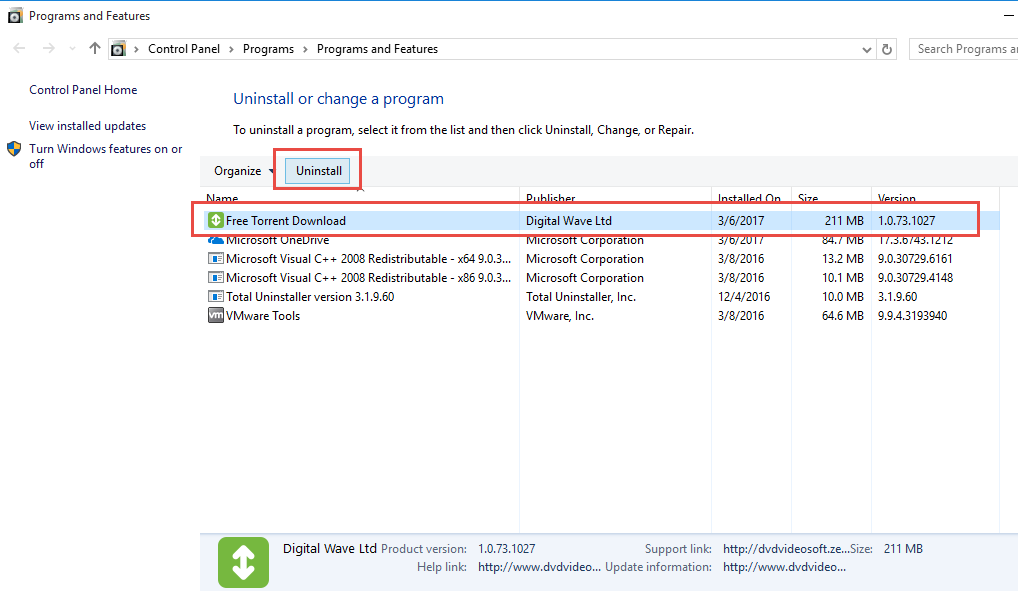Navigate to Programs breadcrumb
This screenshot has width=1018, height=591.
[x=268, y=49]
